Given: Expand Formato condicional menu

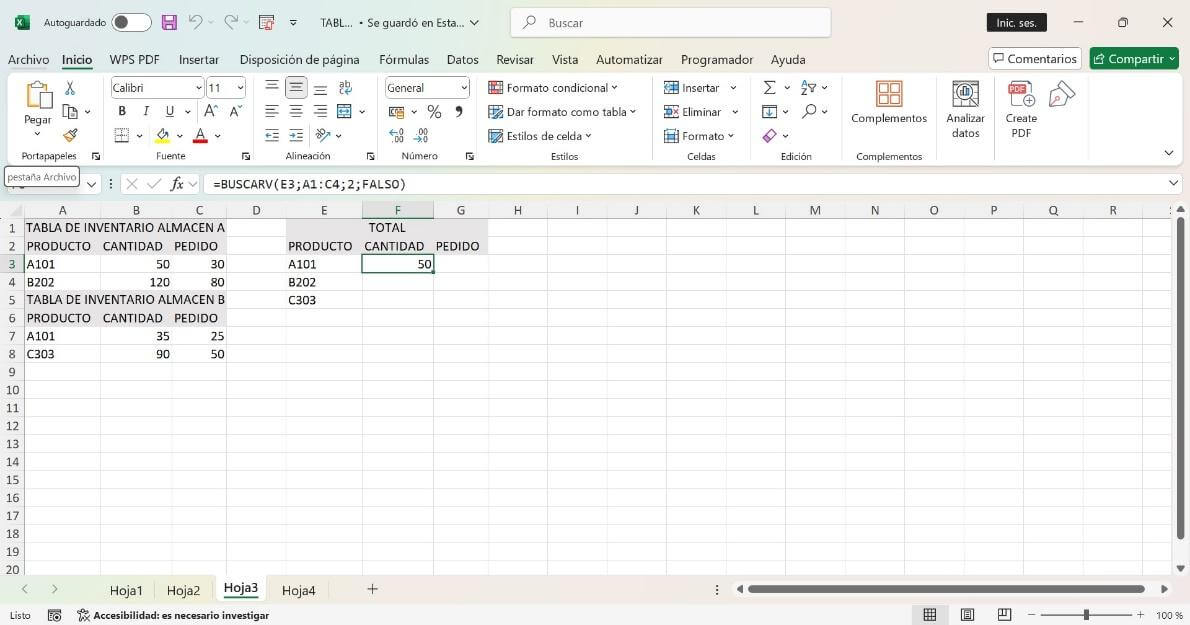Looking at the screenshot, I should [x=553, y=88].
